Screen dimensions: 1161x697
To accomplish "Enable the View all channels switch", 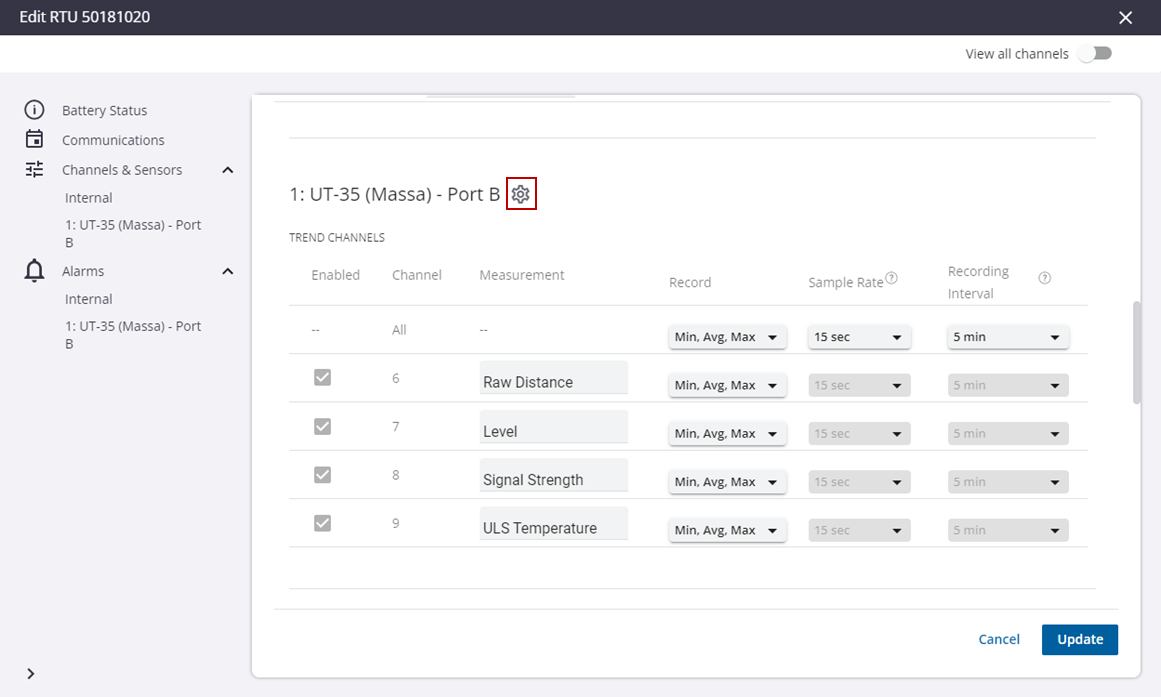I will pyautogui.click(x=1094, y=53).
